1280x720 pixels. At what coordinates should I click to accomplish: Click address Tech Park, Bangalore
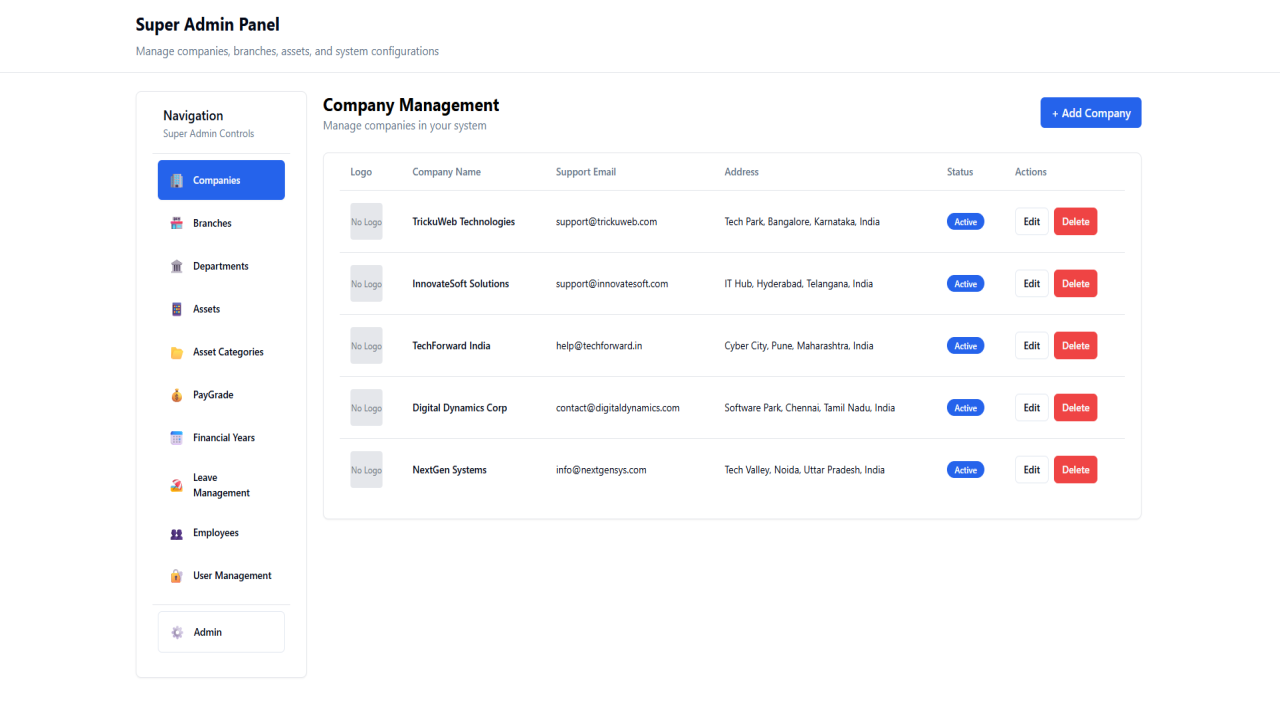[x=802, y=222]
